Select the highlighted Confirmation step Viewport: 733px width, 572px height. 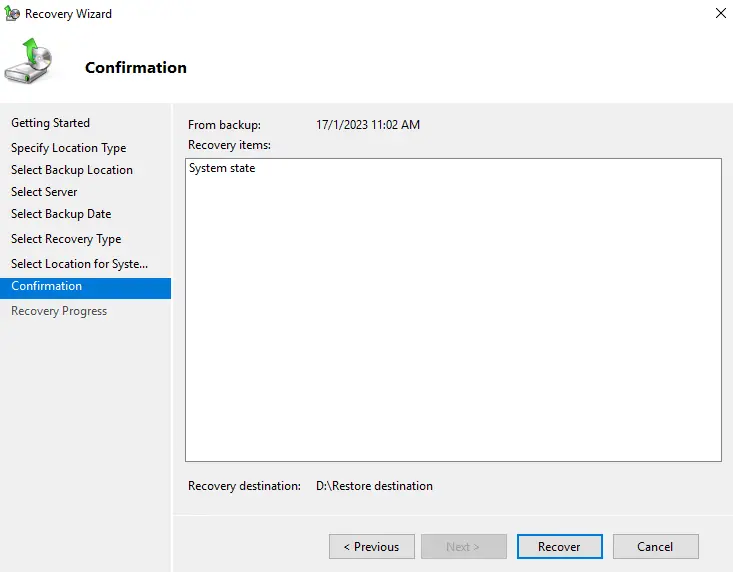[x=47, y=287]
